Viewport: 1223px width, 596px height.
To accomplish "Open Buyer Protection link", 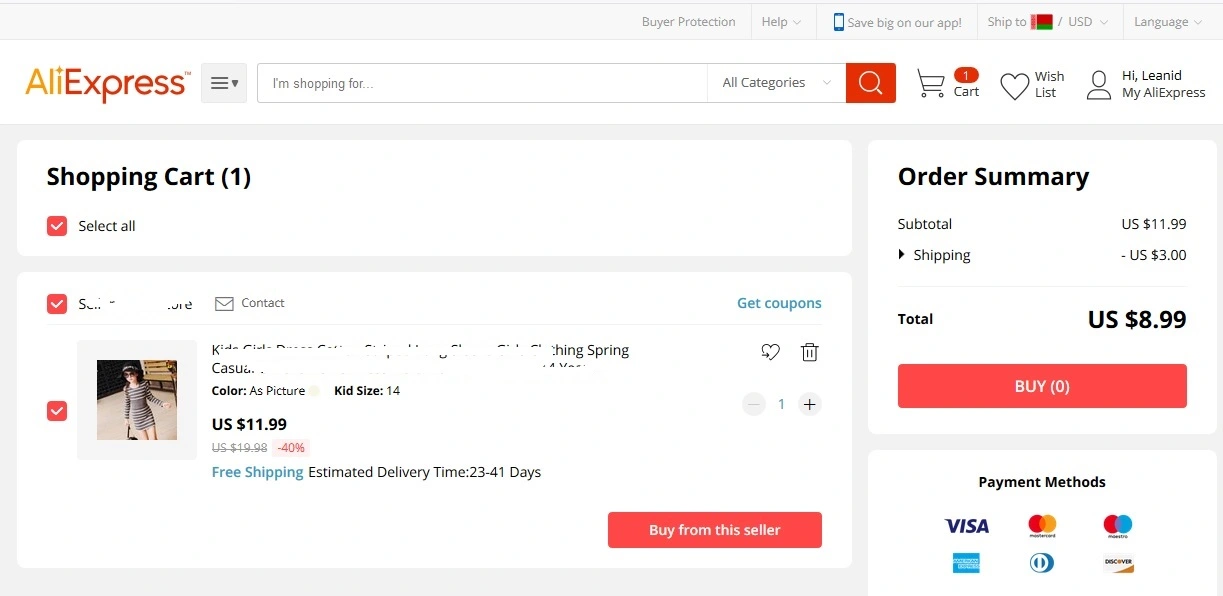I will [x=689, y=22].
